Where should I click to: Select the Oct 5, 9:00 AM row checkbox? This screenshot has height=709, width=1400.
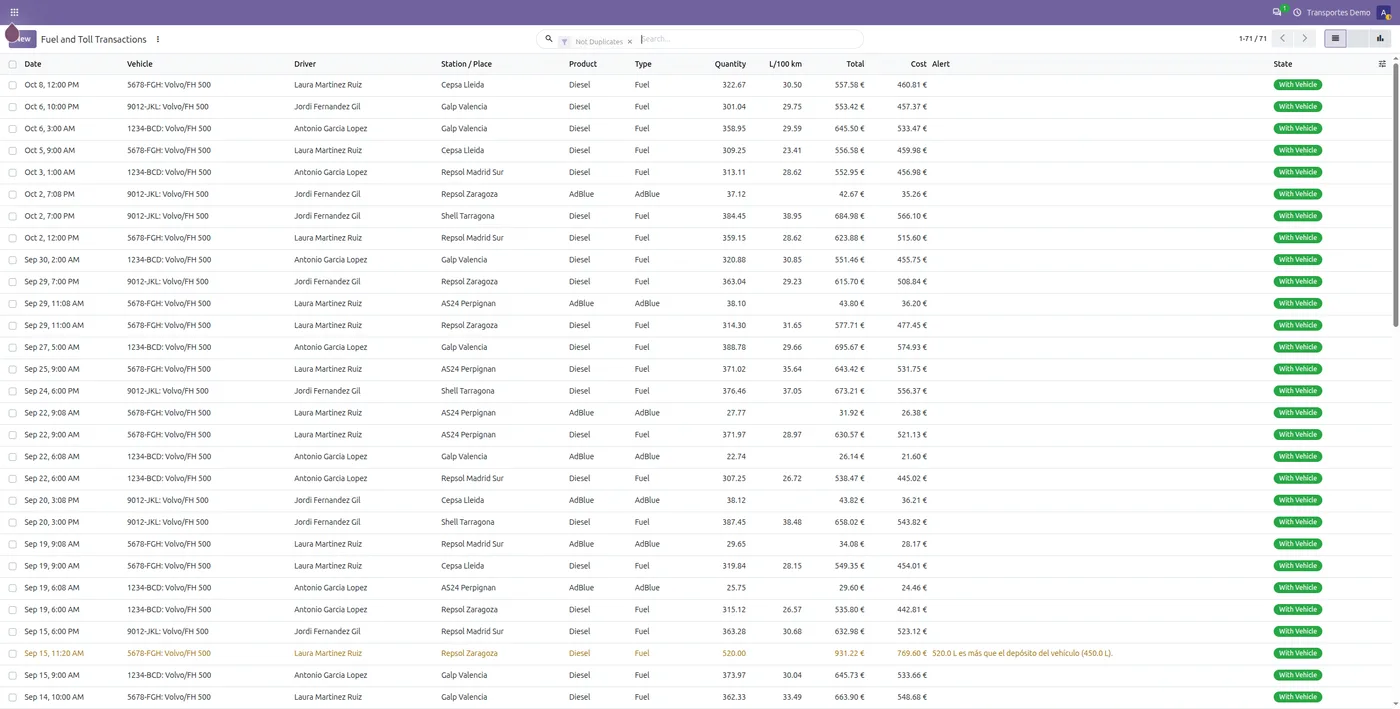[13, 151]
